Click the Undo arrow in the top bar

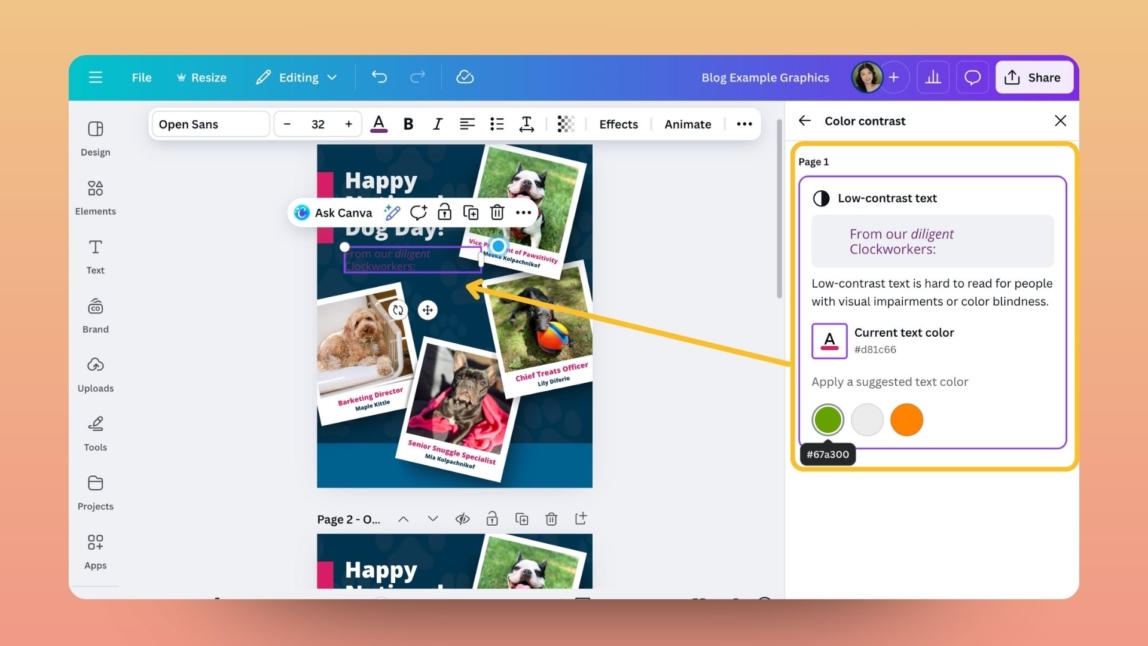point(379,76)
